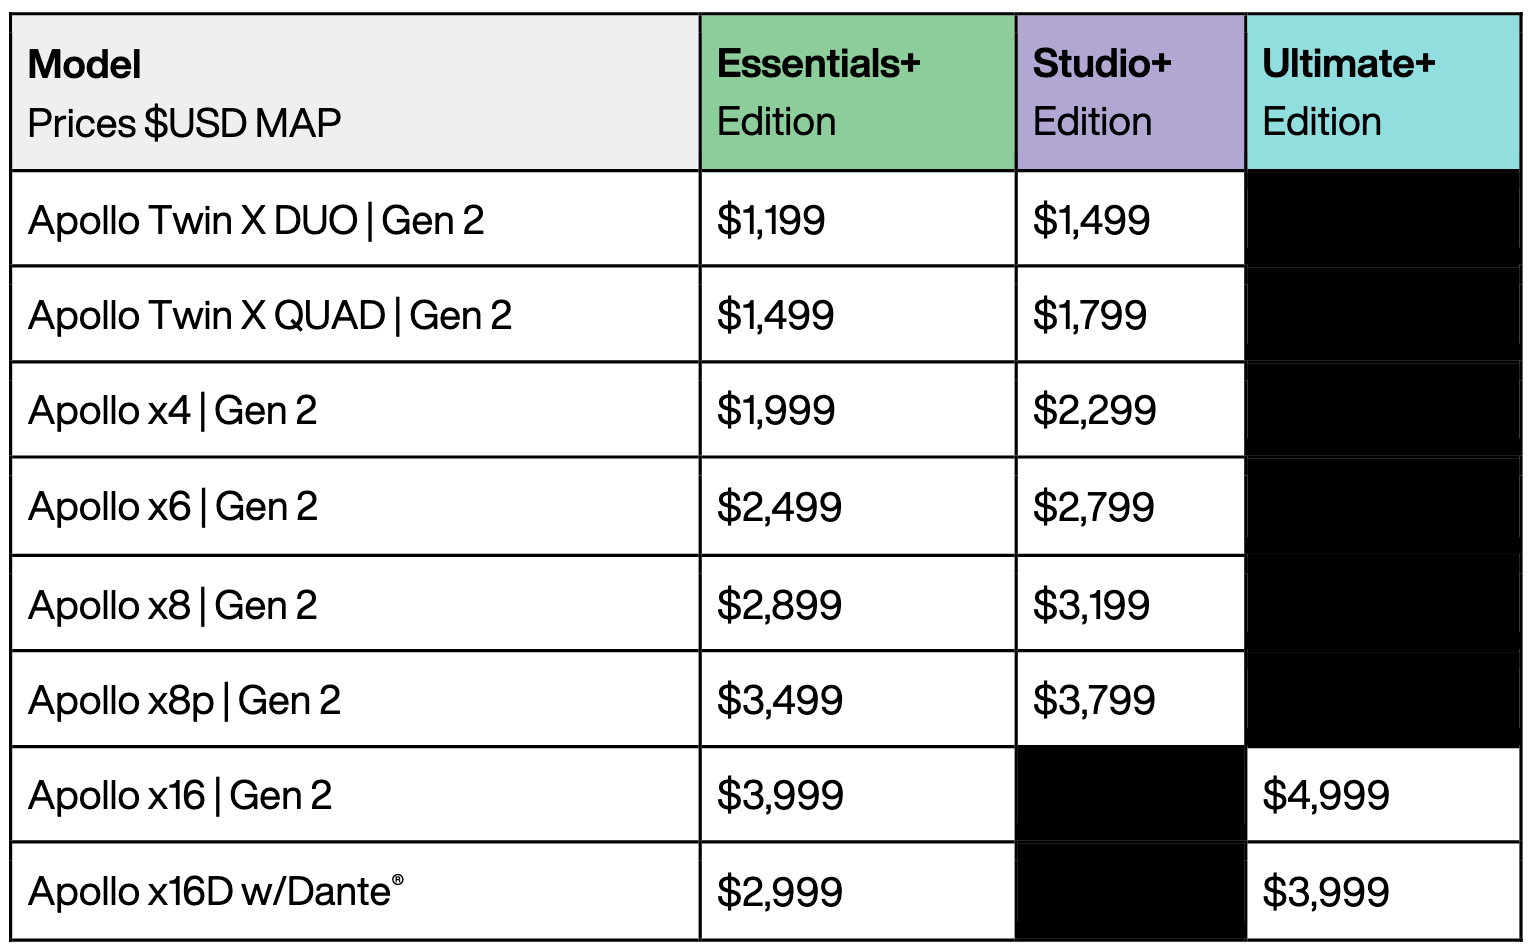Select the Apollo x4 Gen 2 model cell
Viewport: 1536px width, 952px height.
click(173, 410)
